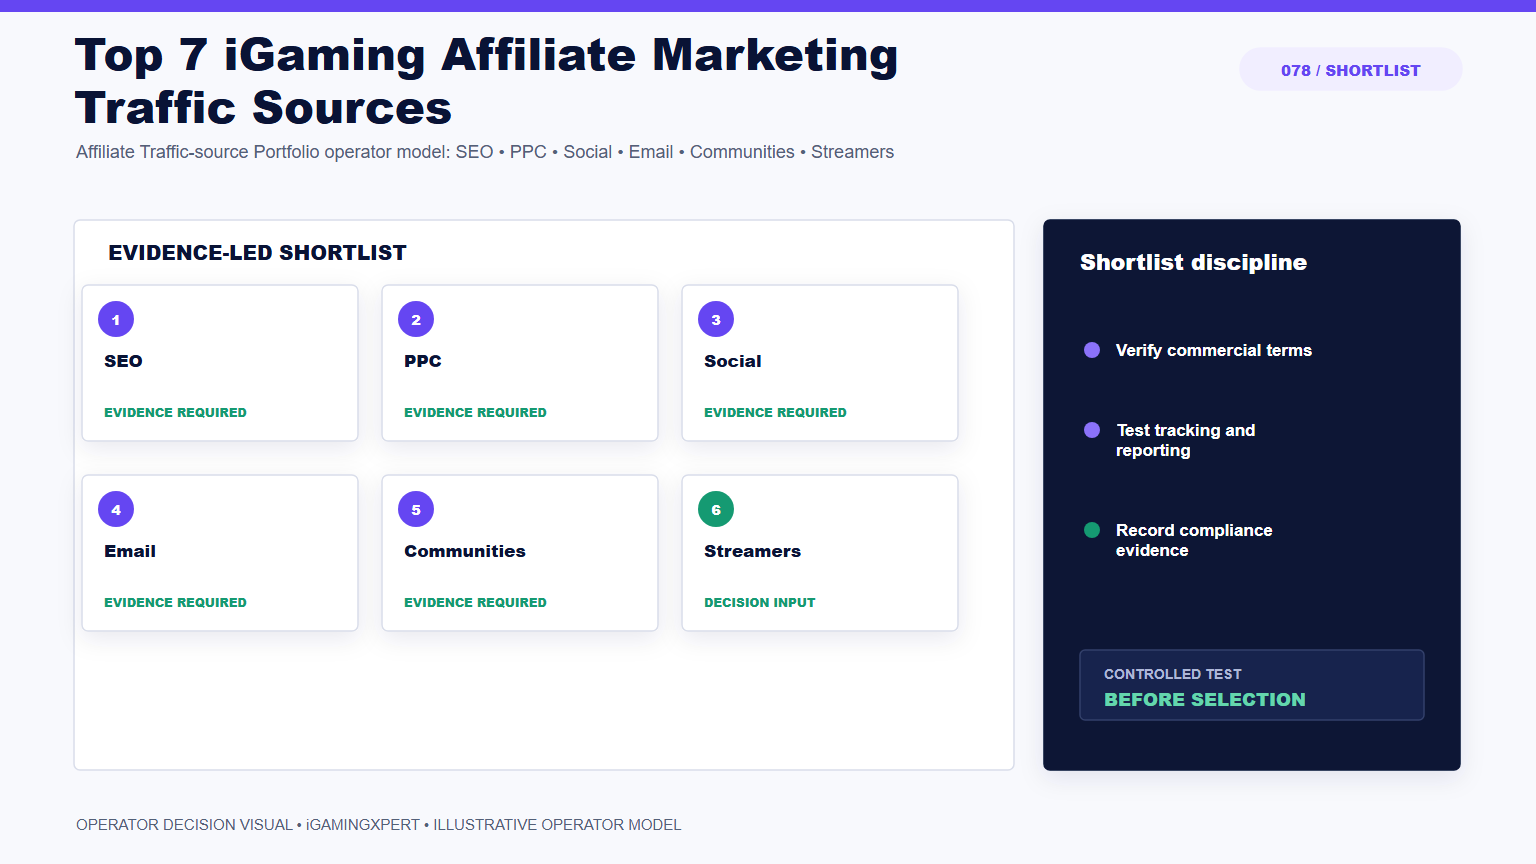Click the Streamers card title
Screen dimensions: 1536x864
coord(753,551)
